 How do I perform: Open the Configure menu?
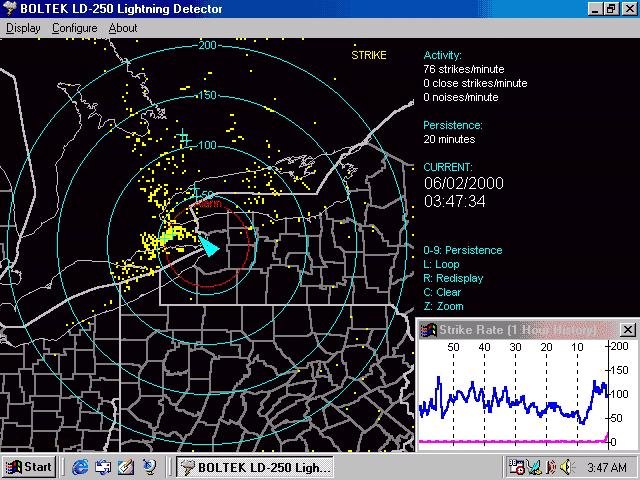tap(74, 28)
